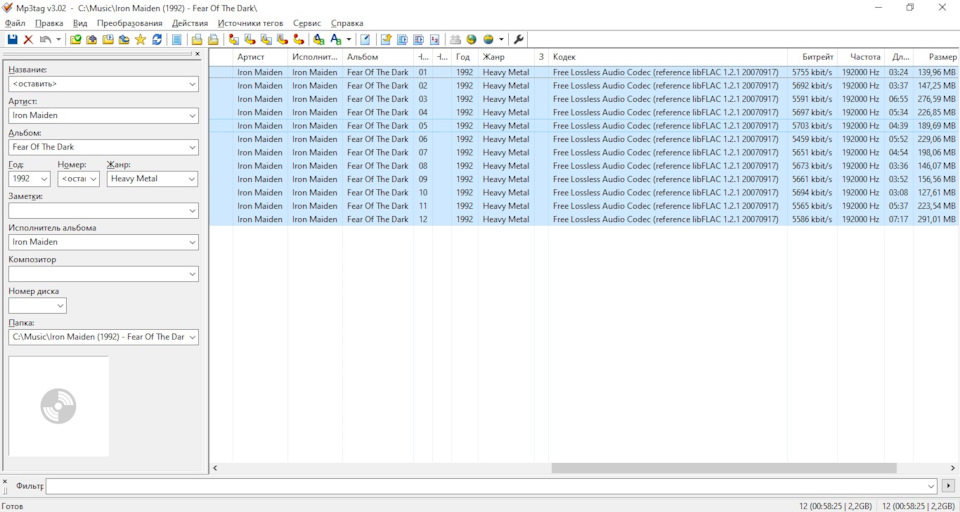Expand the Артист field dropdown

pyautogui.click(x=193, y=115)
